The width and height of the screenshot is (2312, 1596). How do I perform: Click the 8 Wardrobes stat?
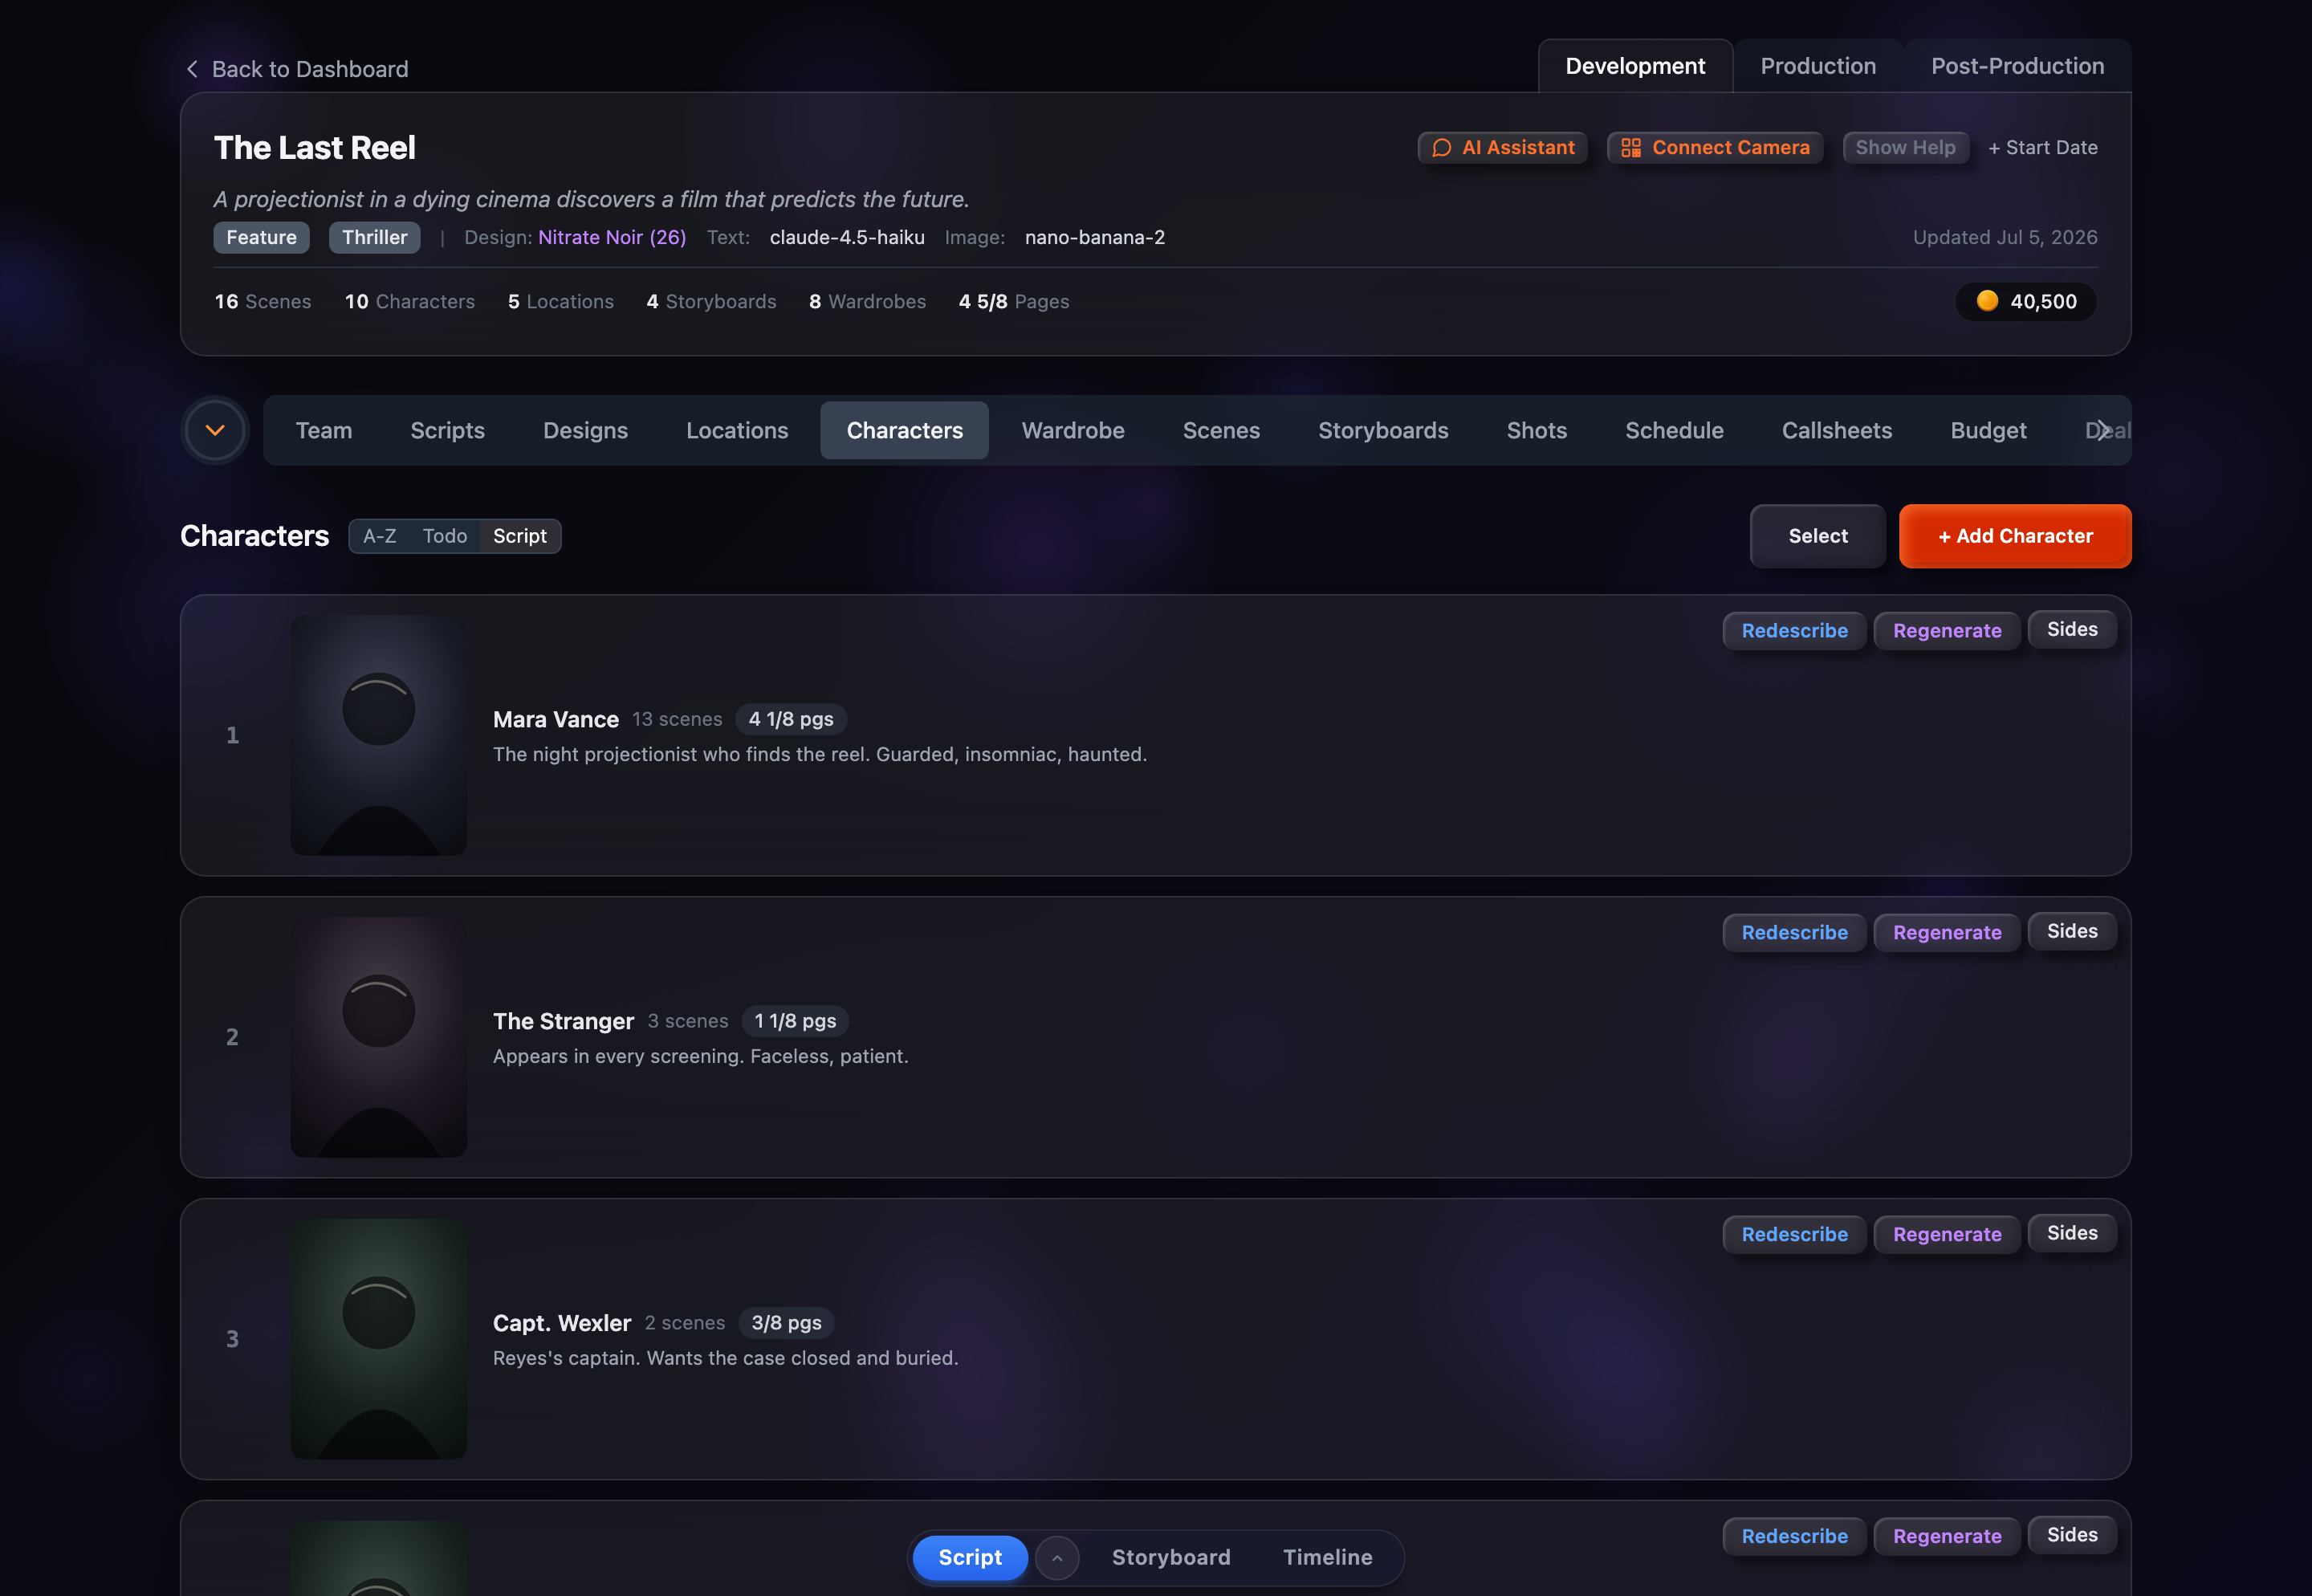[867, 301]
